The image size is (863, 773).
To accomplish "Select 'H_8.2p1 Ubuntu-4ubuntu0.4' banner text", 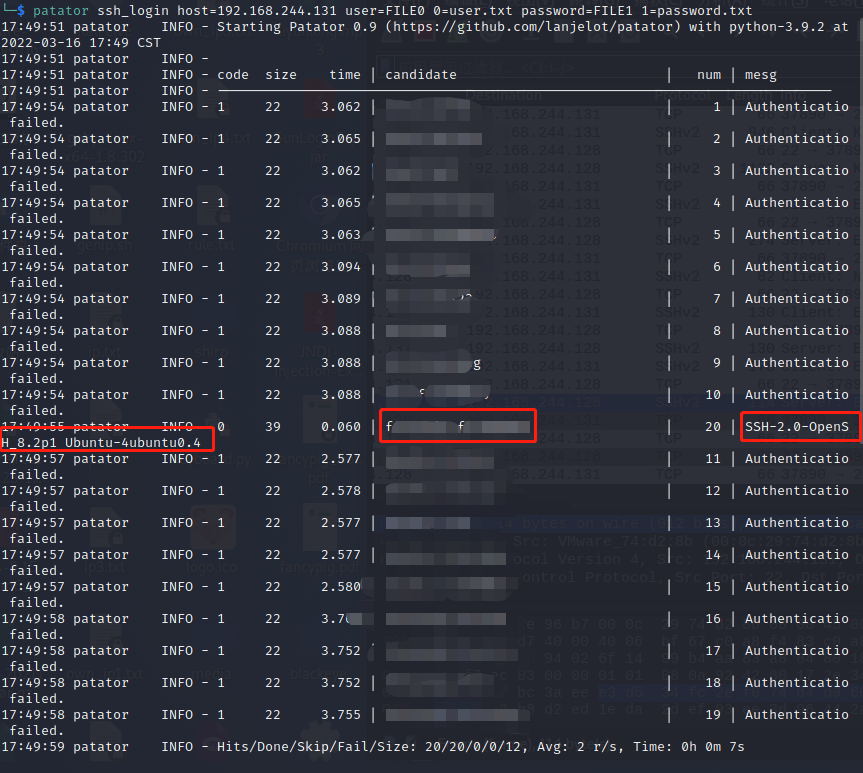I will [x=101, y=443].
